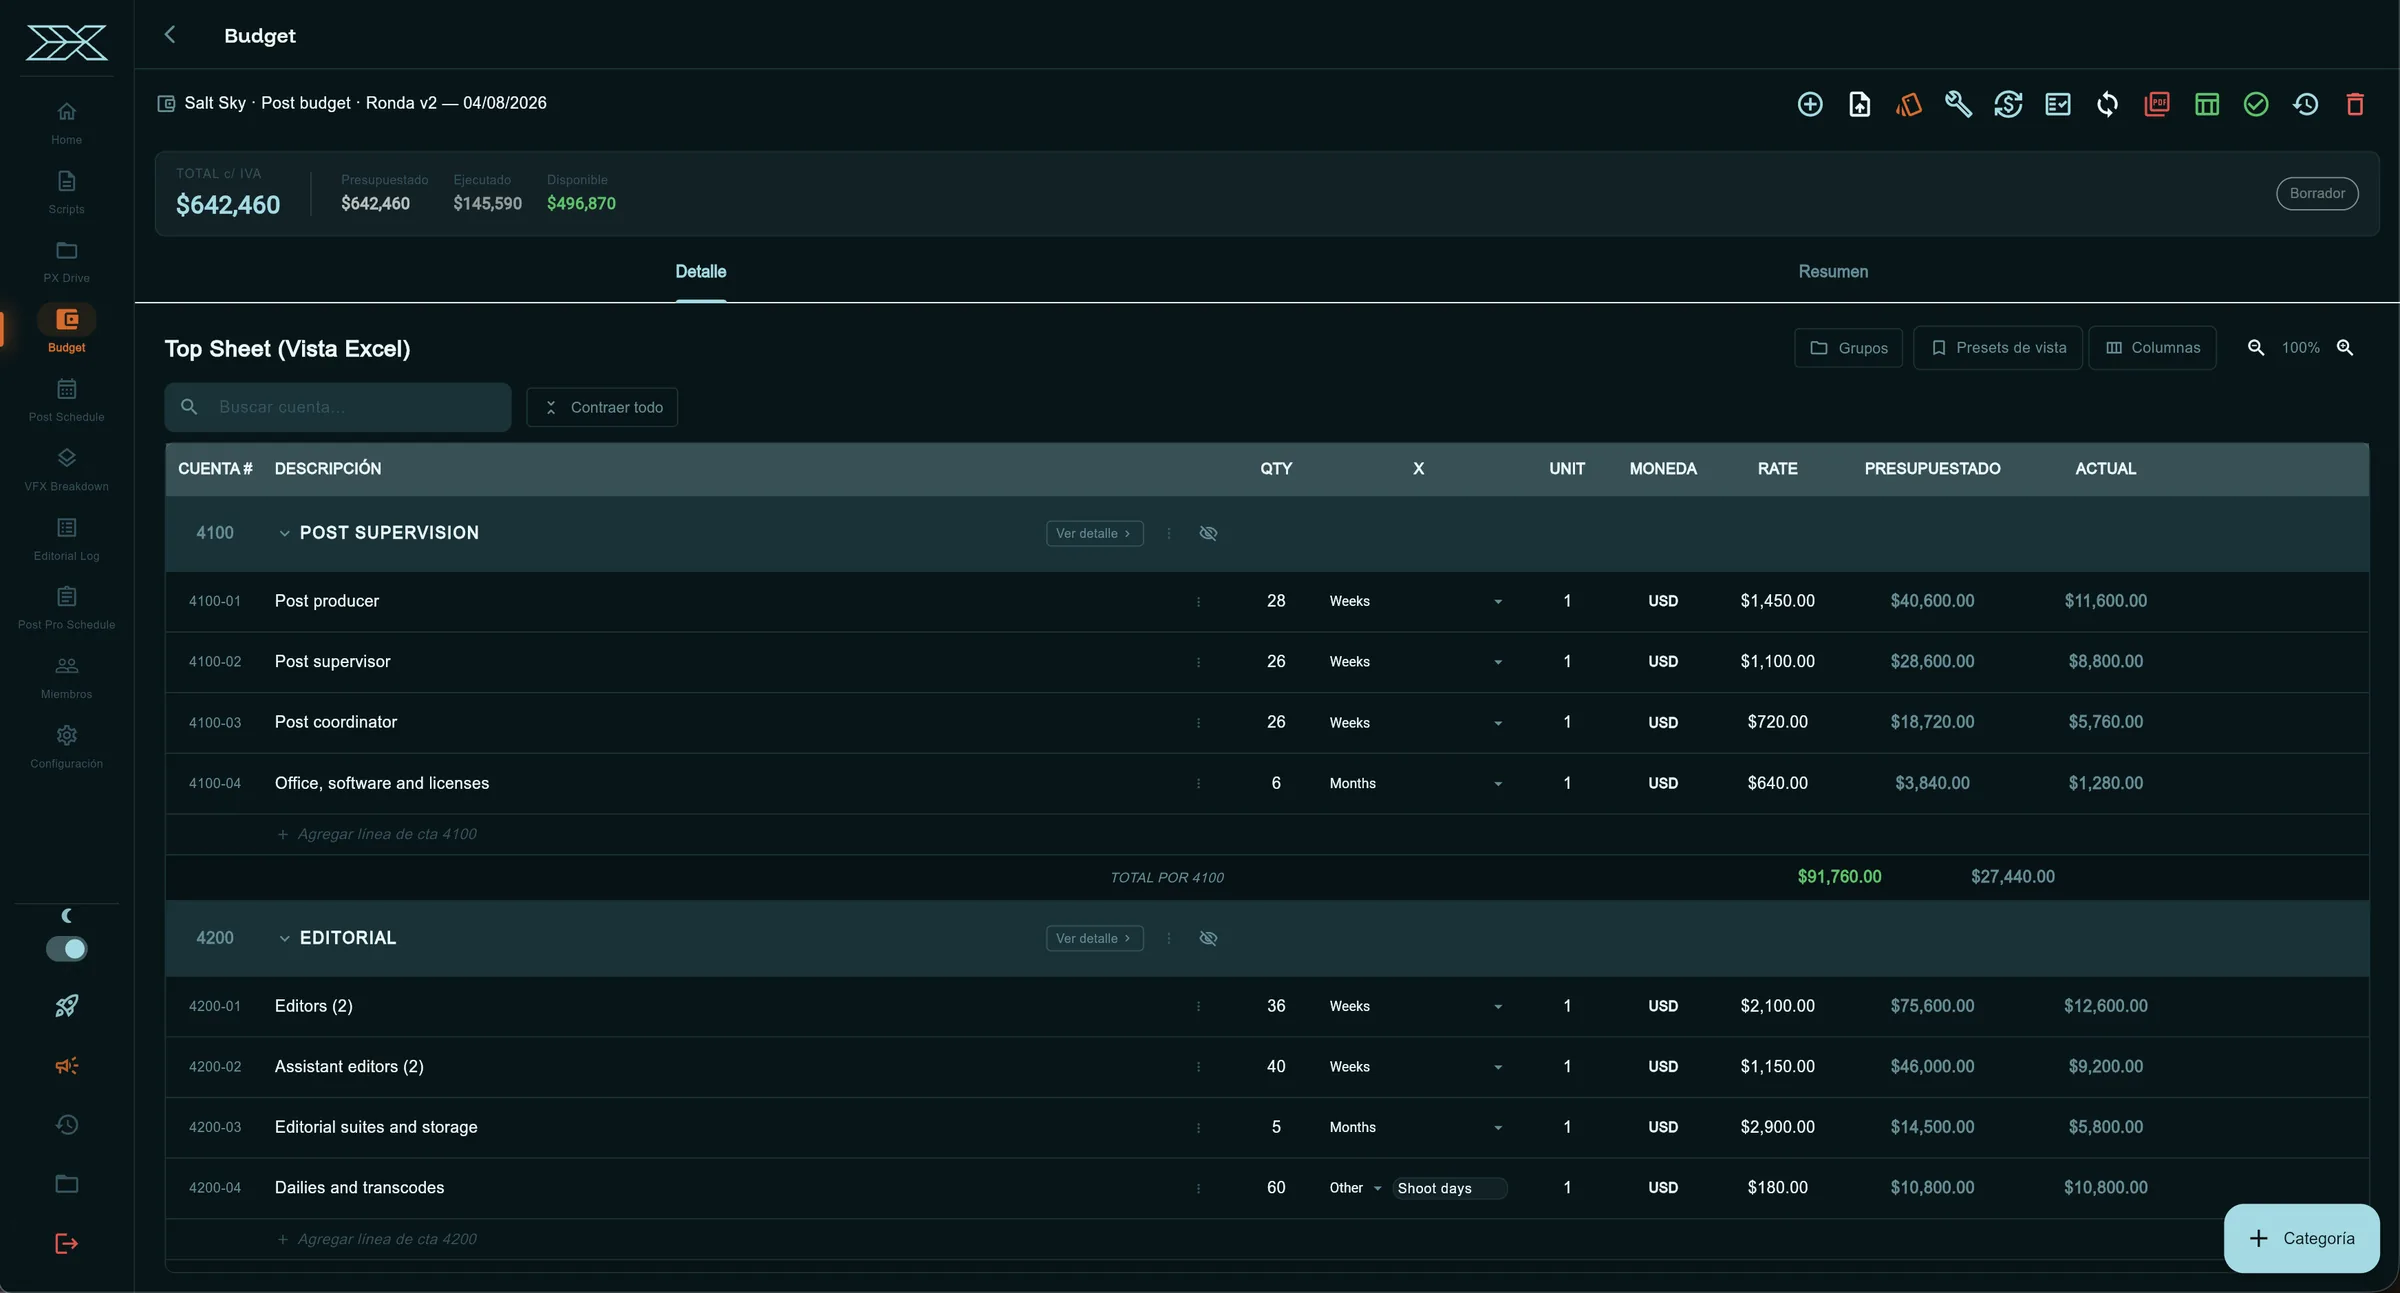Hide the POST SUPERVISION category with eye icon

[x=1208, y=533]
